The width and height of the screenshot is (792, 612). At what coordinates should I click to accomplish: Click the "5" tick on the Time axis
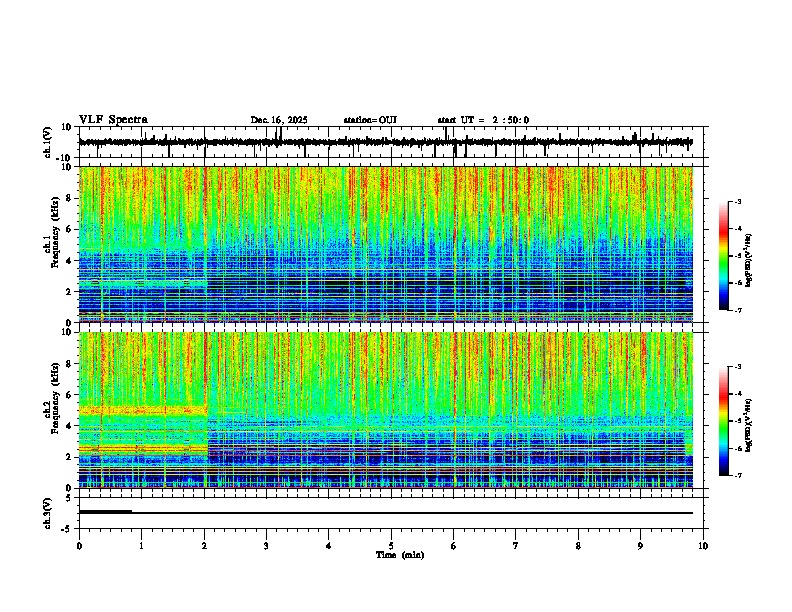tap(391, 546)
